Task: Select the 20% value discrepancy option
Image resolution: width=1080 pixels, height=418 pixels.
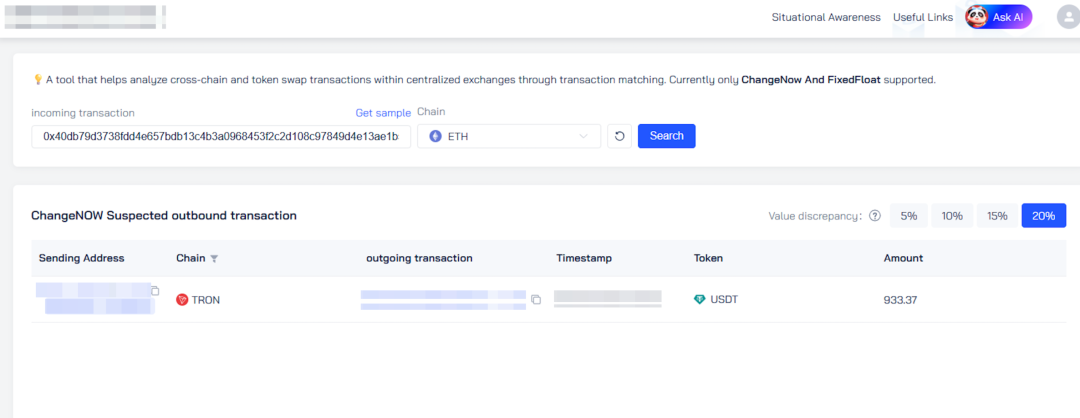Action: click(1043, 216)
